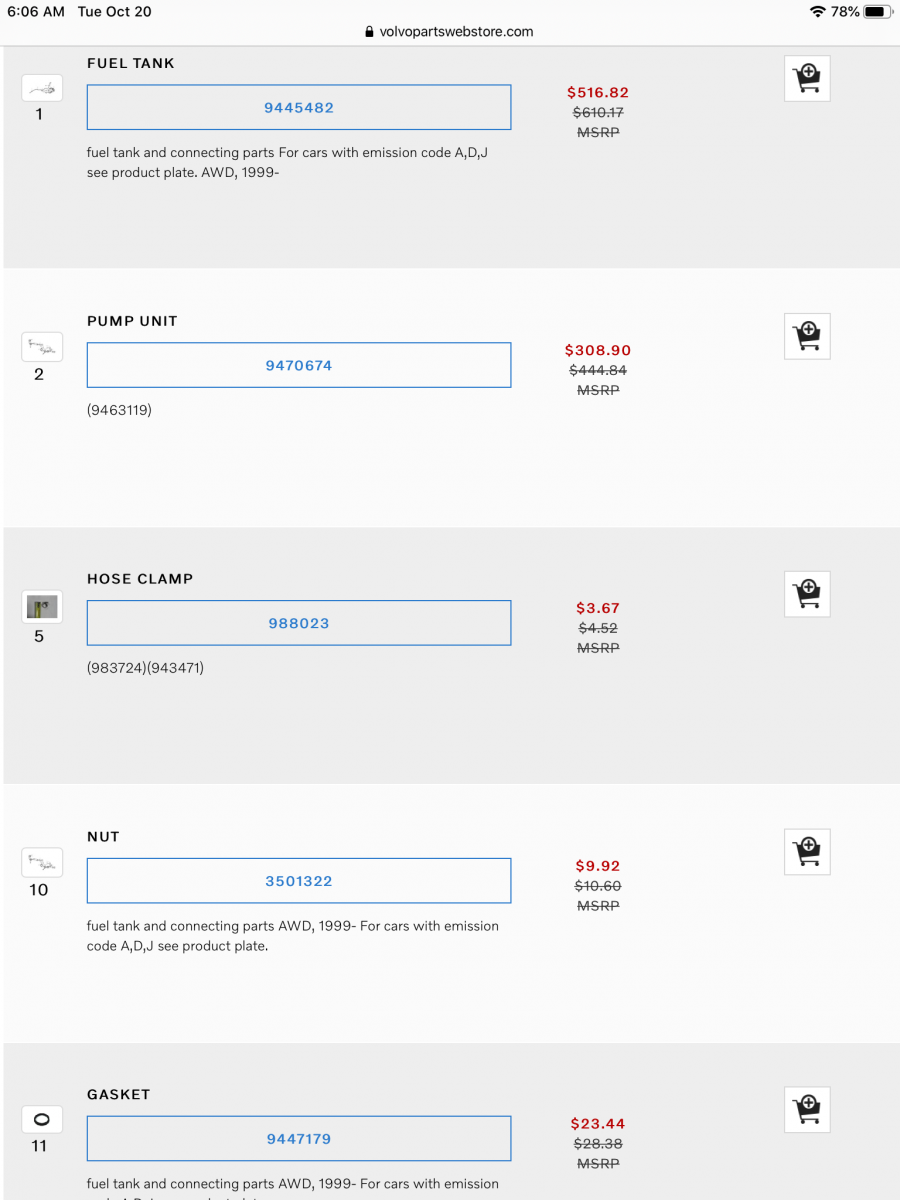900x1200 pixels.
Task: Open Fuel Tank diagram thumbnail
Action: [x=42, y=88]
